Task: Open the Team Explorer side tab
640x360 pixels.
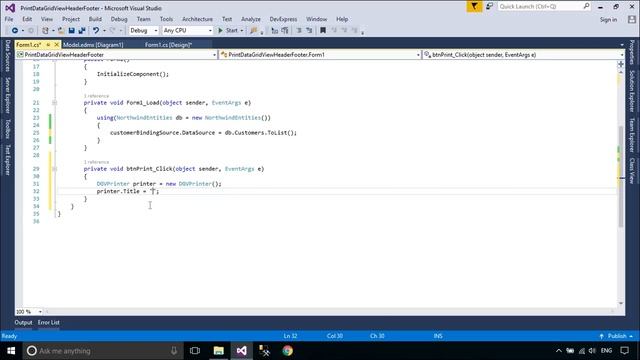Action: pos(632,135)
